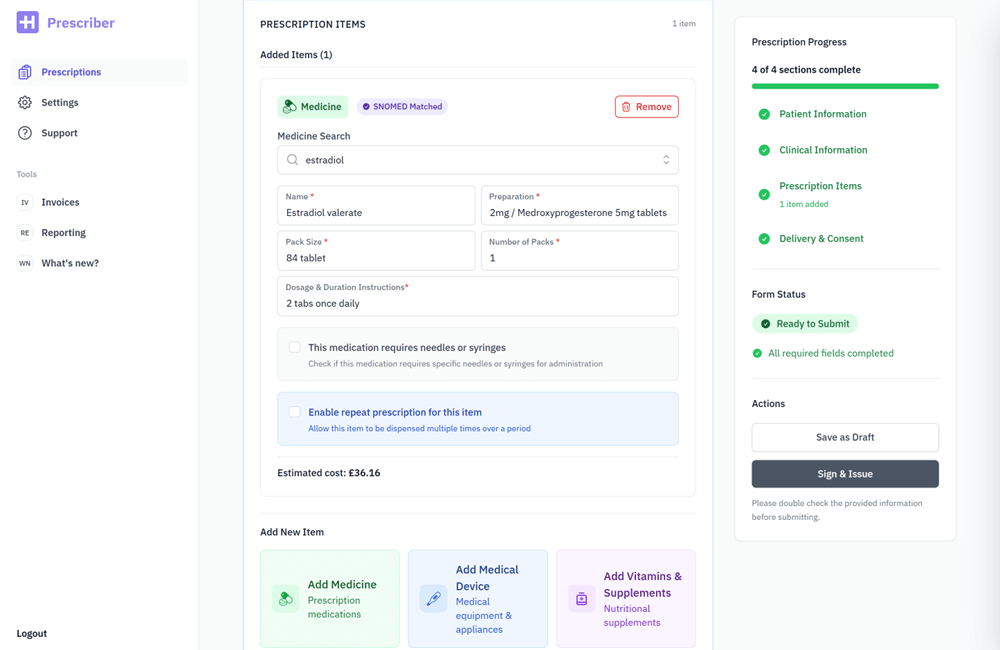Open Settings via the gear icon

click(25, 102)
